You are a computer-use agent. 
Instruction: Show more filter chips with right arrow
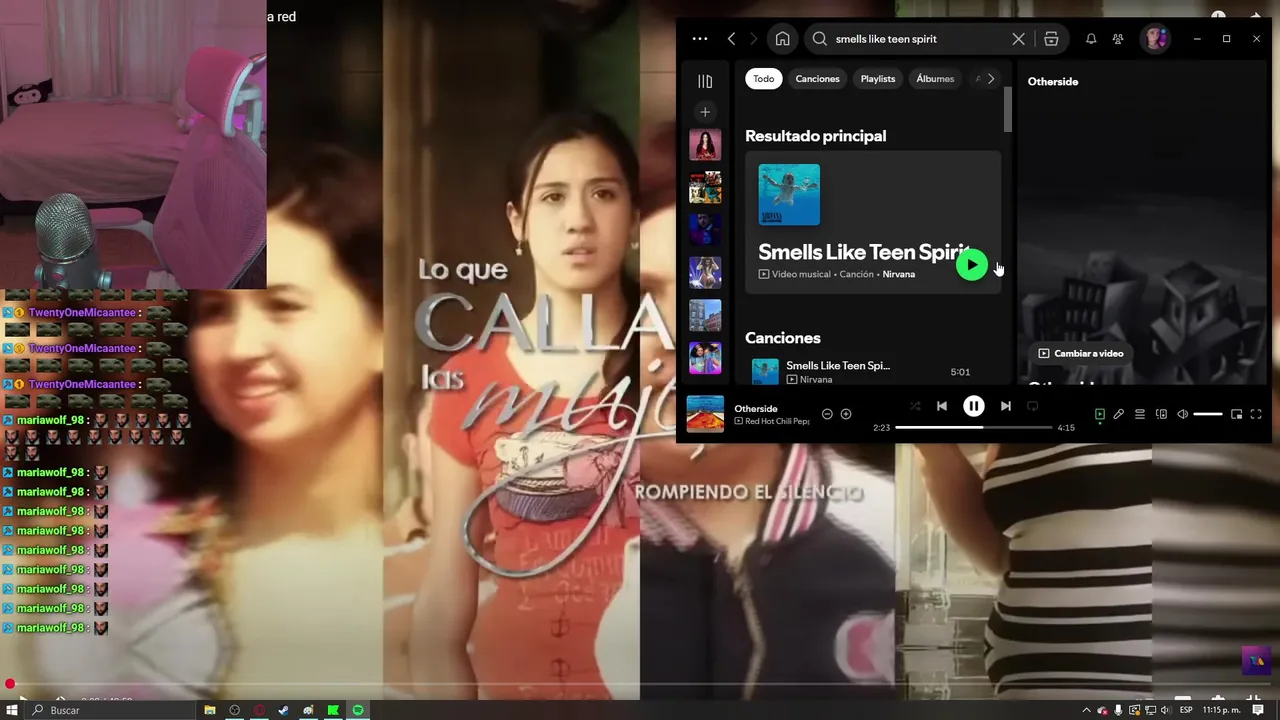991,79
